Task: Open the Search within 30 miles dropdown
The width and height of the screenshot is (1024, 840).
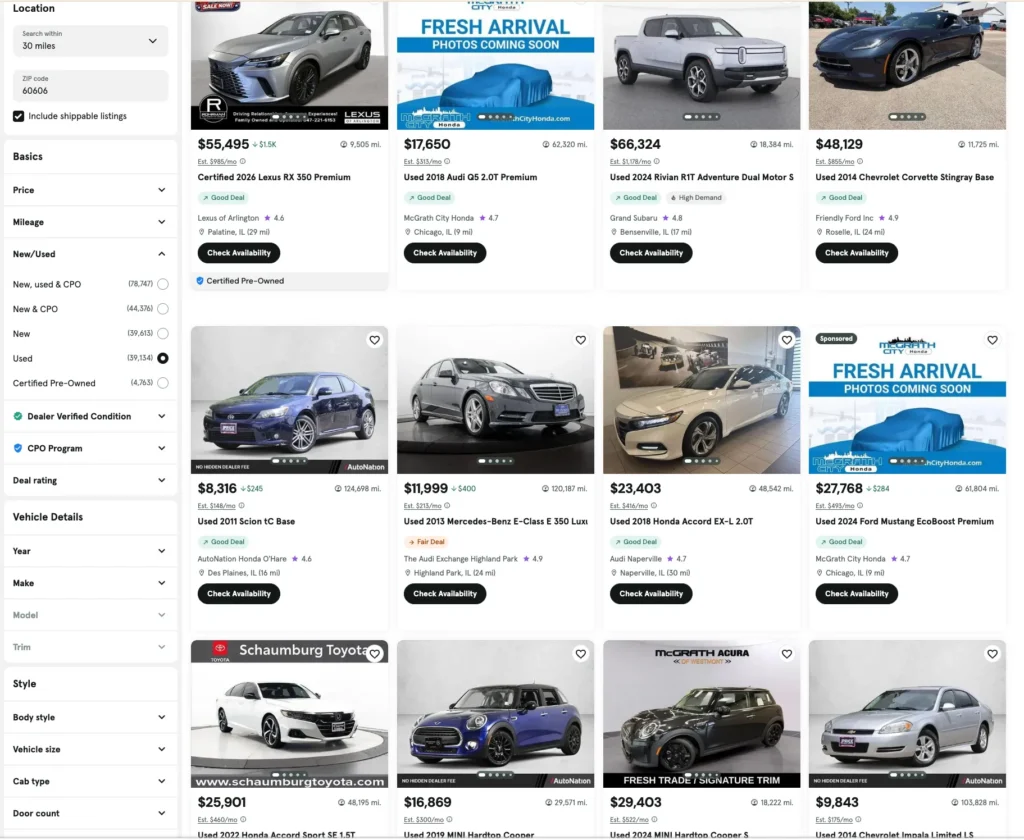Action: pyautogui.click(x=90, y=40)
